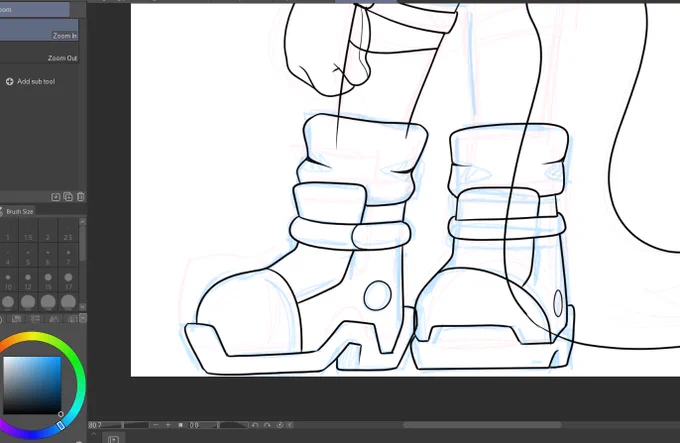Open the second color panel tab icon
The height and width of the screenshot is (443, 680).
pos(17,319)
